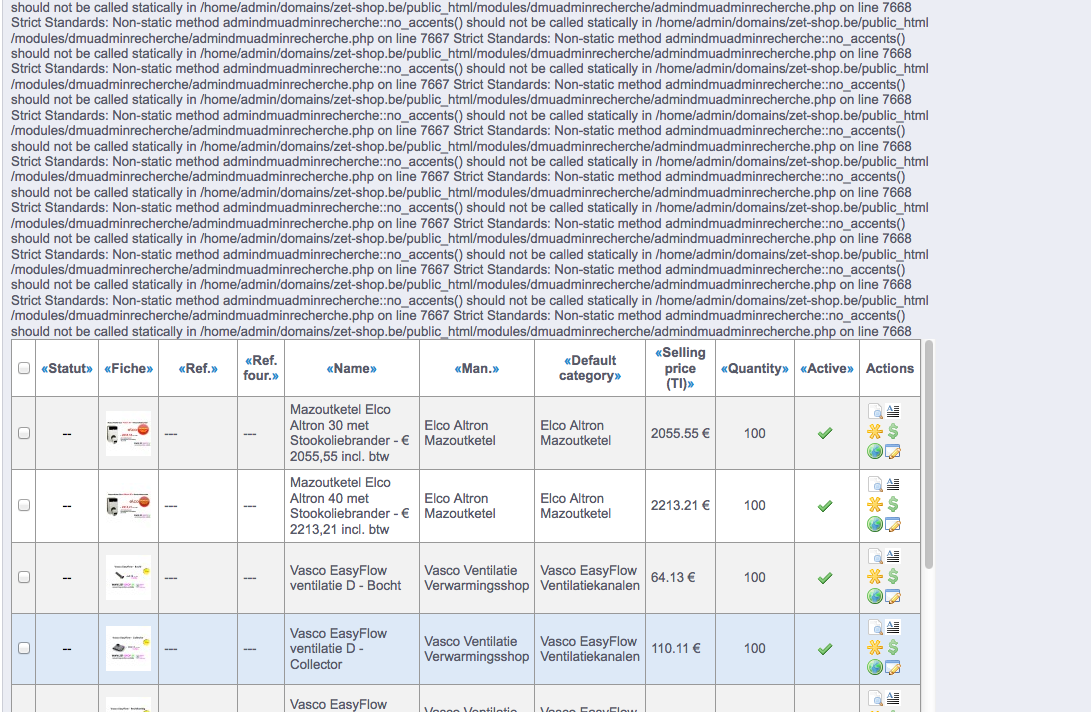Screen dimensions: 1091x712
Task: Open product thumbnail for Elco Altron 40
Action: [128, 506]
